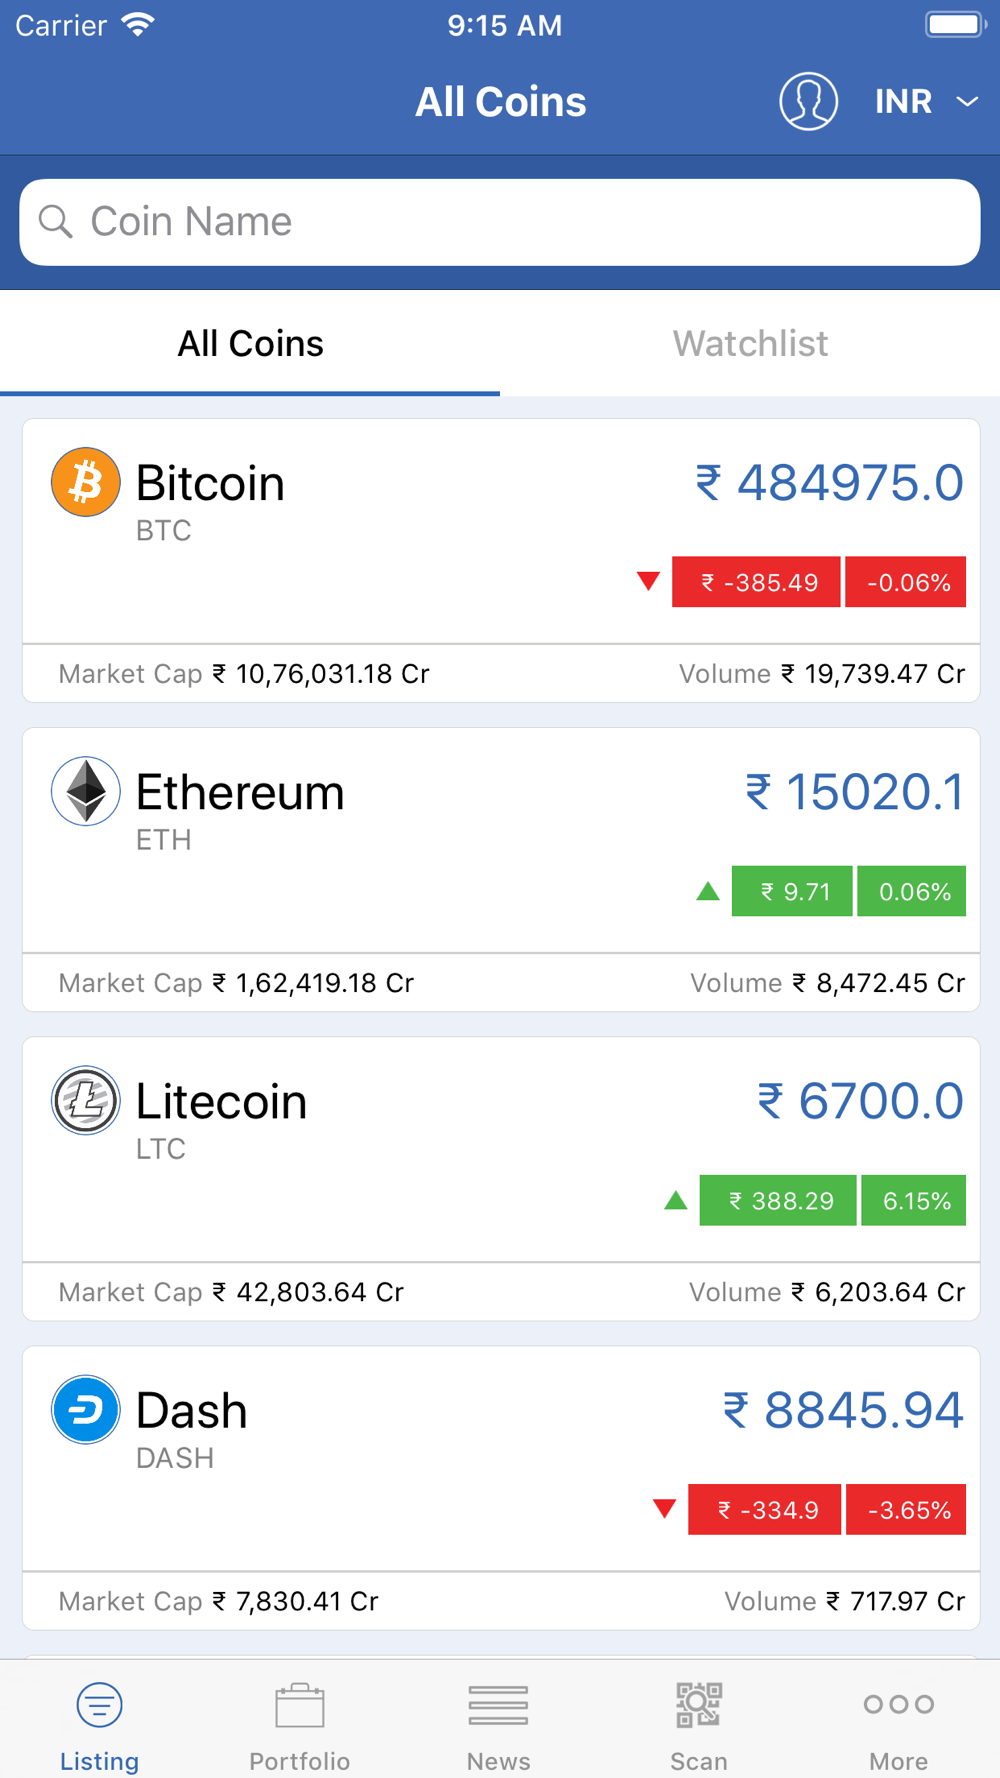The image size is (1000, 1778).
Task: Tap the Litecoin logo icon
Action: click(x=86, y=1100)
